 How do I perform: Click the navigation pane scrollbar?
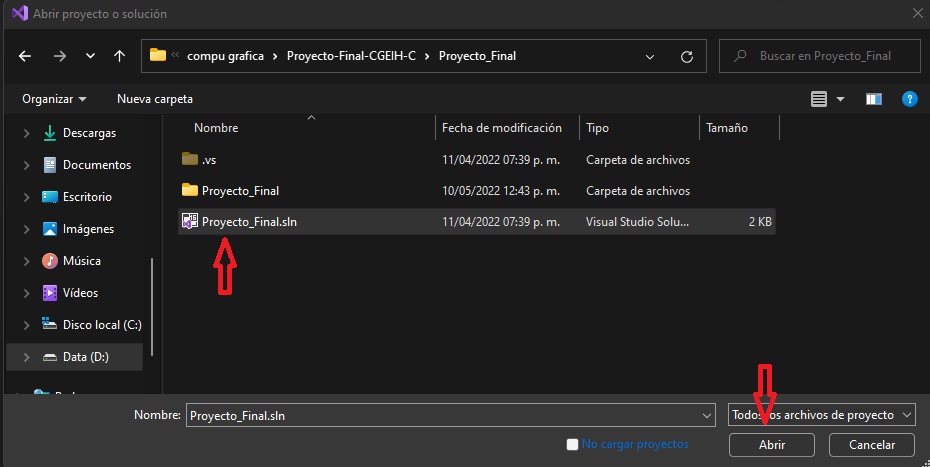point(152,307)
